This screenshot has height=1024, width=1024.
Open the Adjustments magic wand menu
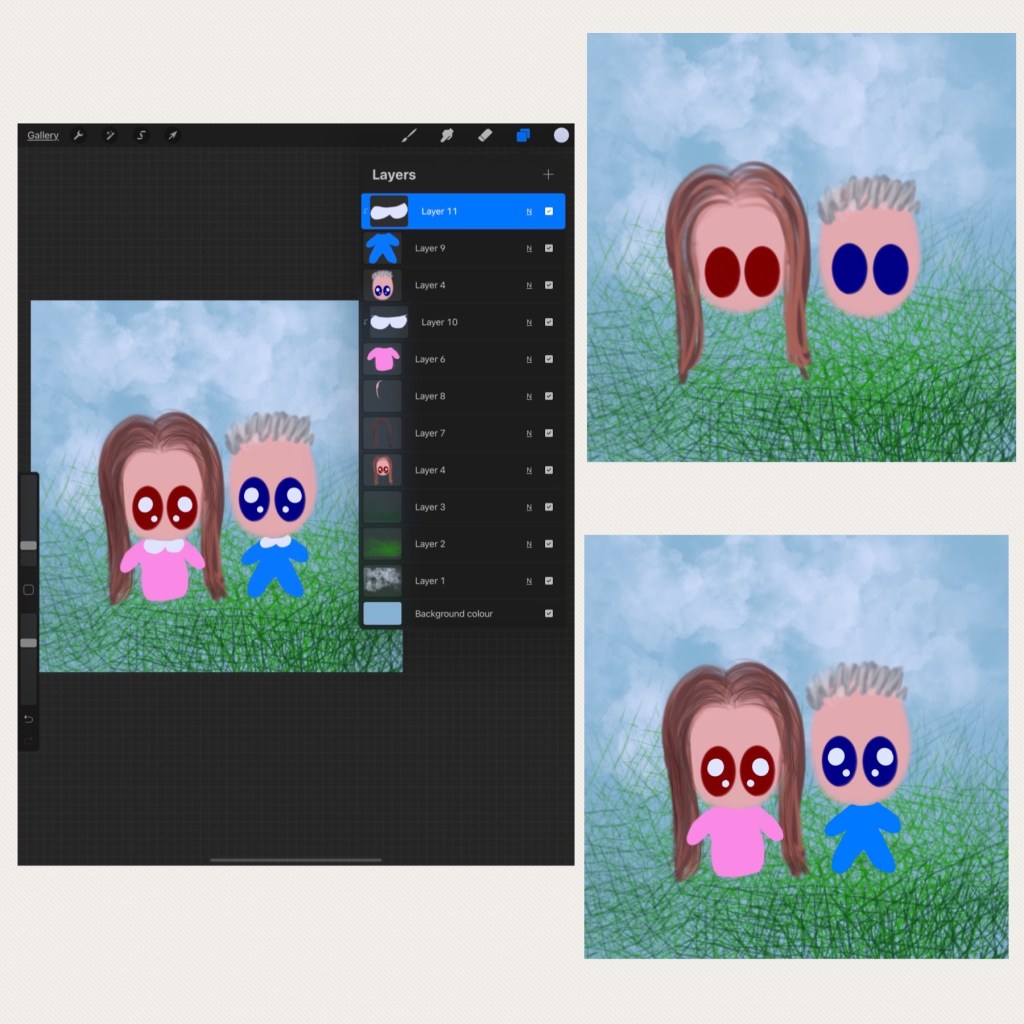coord(110,136)
